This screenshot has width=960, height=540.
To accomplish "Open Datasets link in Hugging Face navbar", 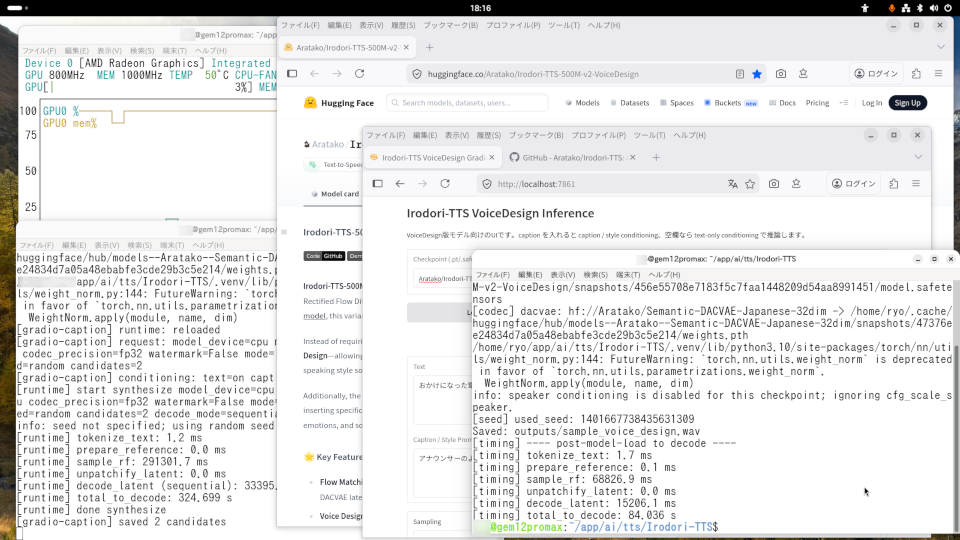I will (629, 103).
